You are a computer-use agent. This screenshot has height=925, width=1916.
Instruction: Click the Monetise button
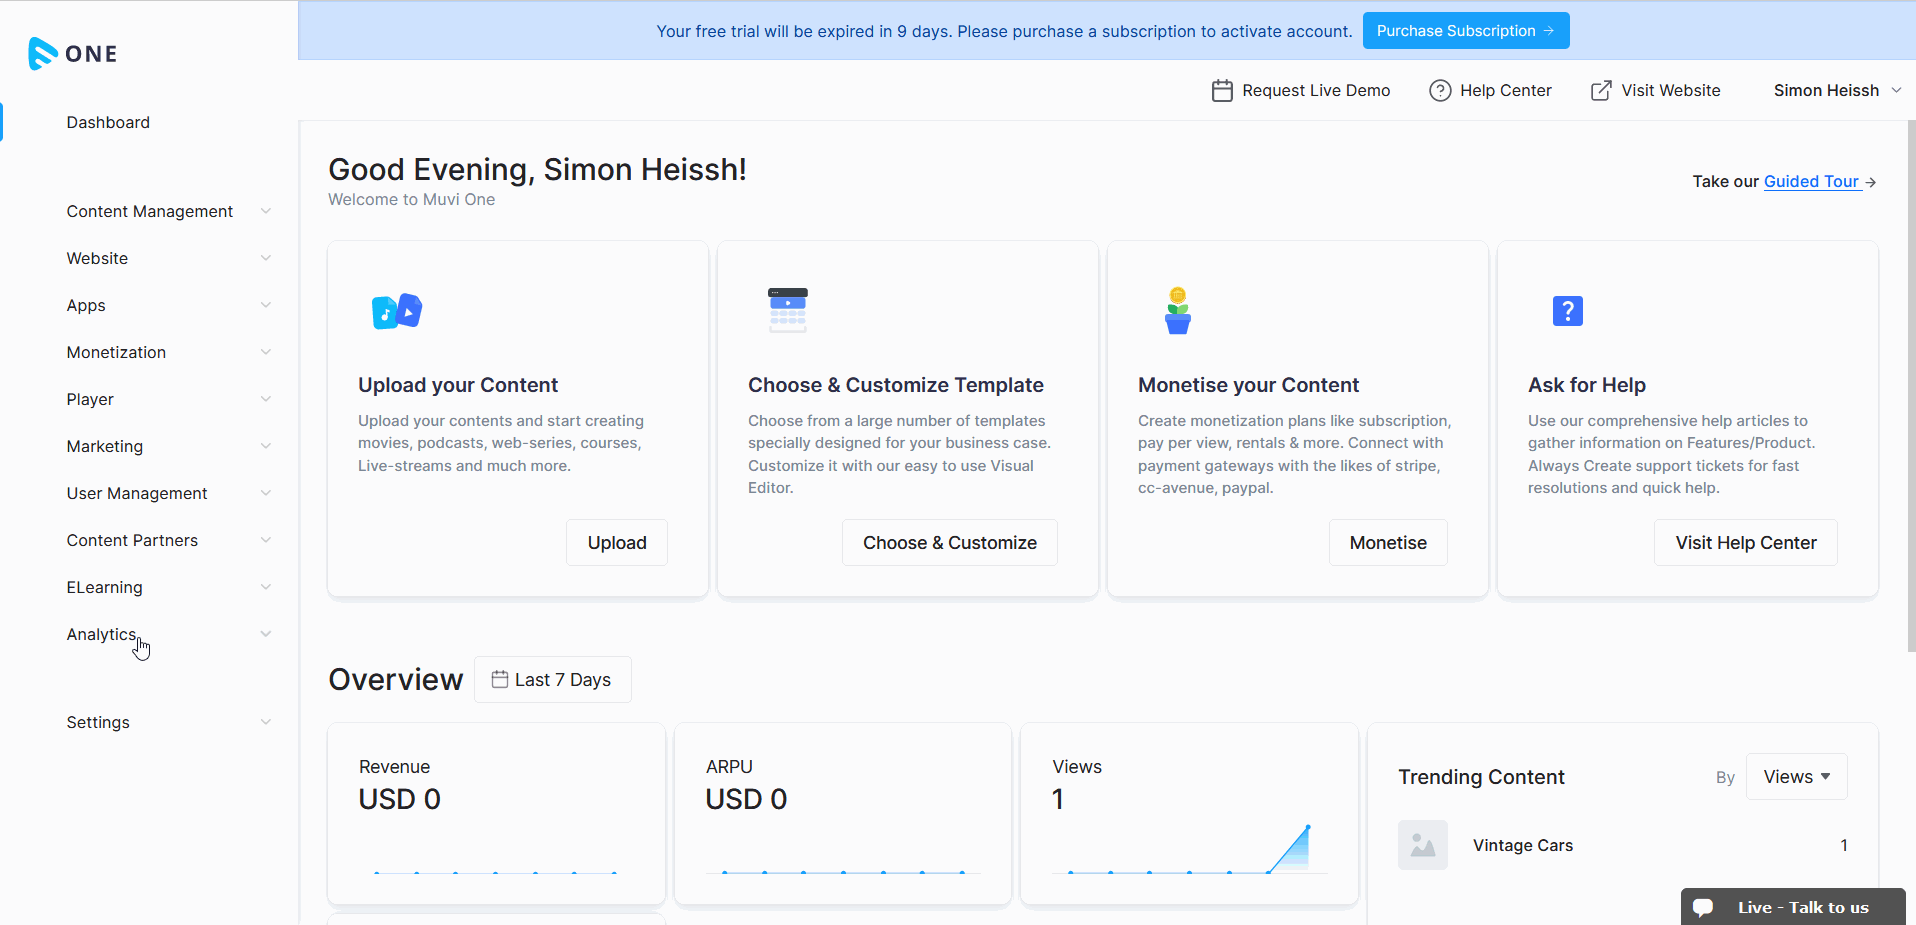1388,543
